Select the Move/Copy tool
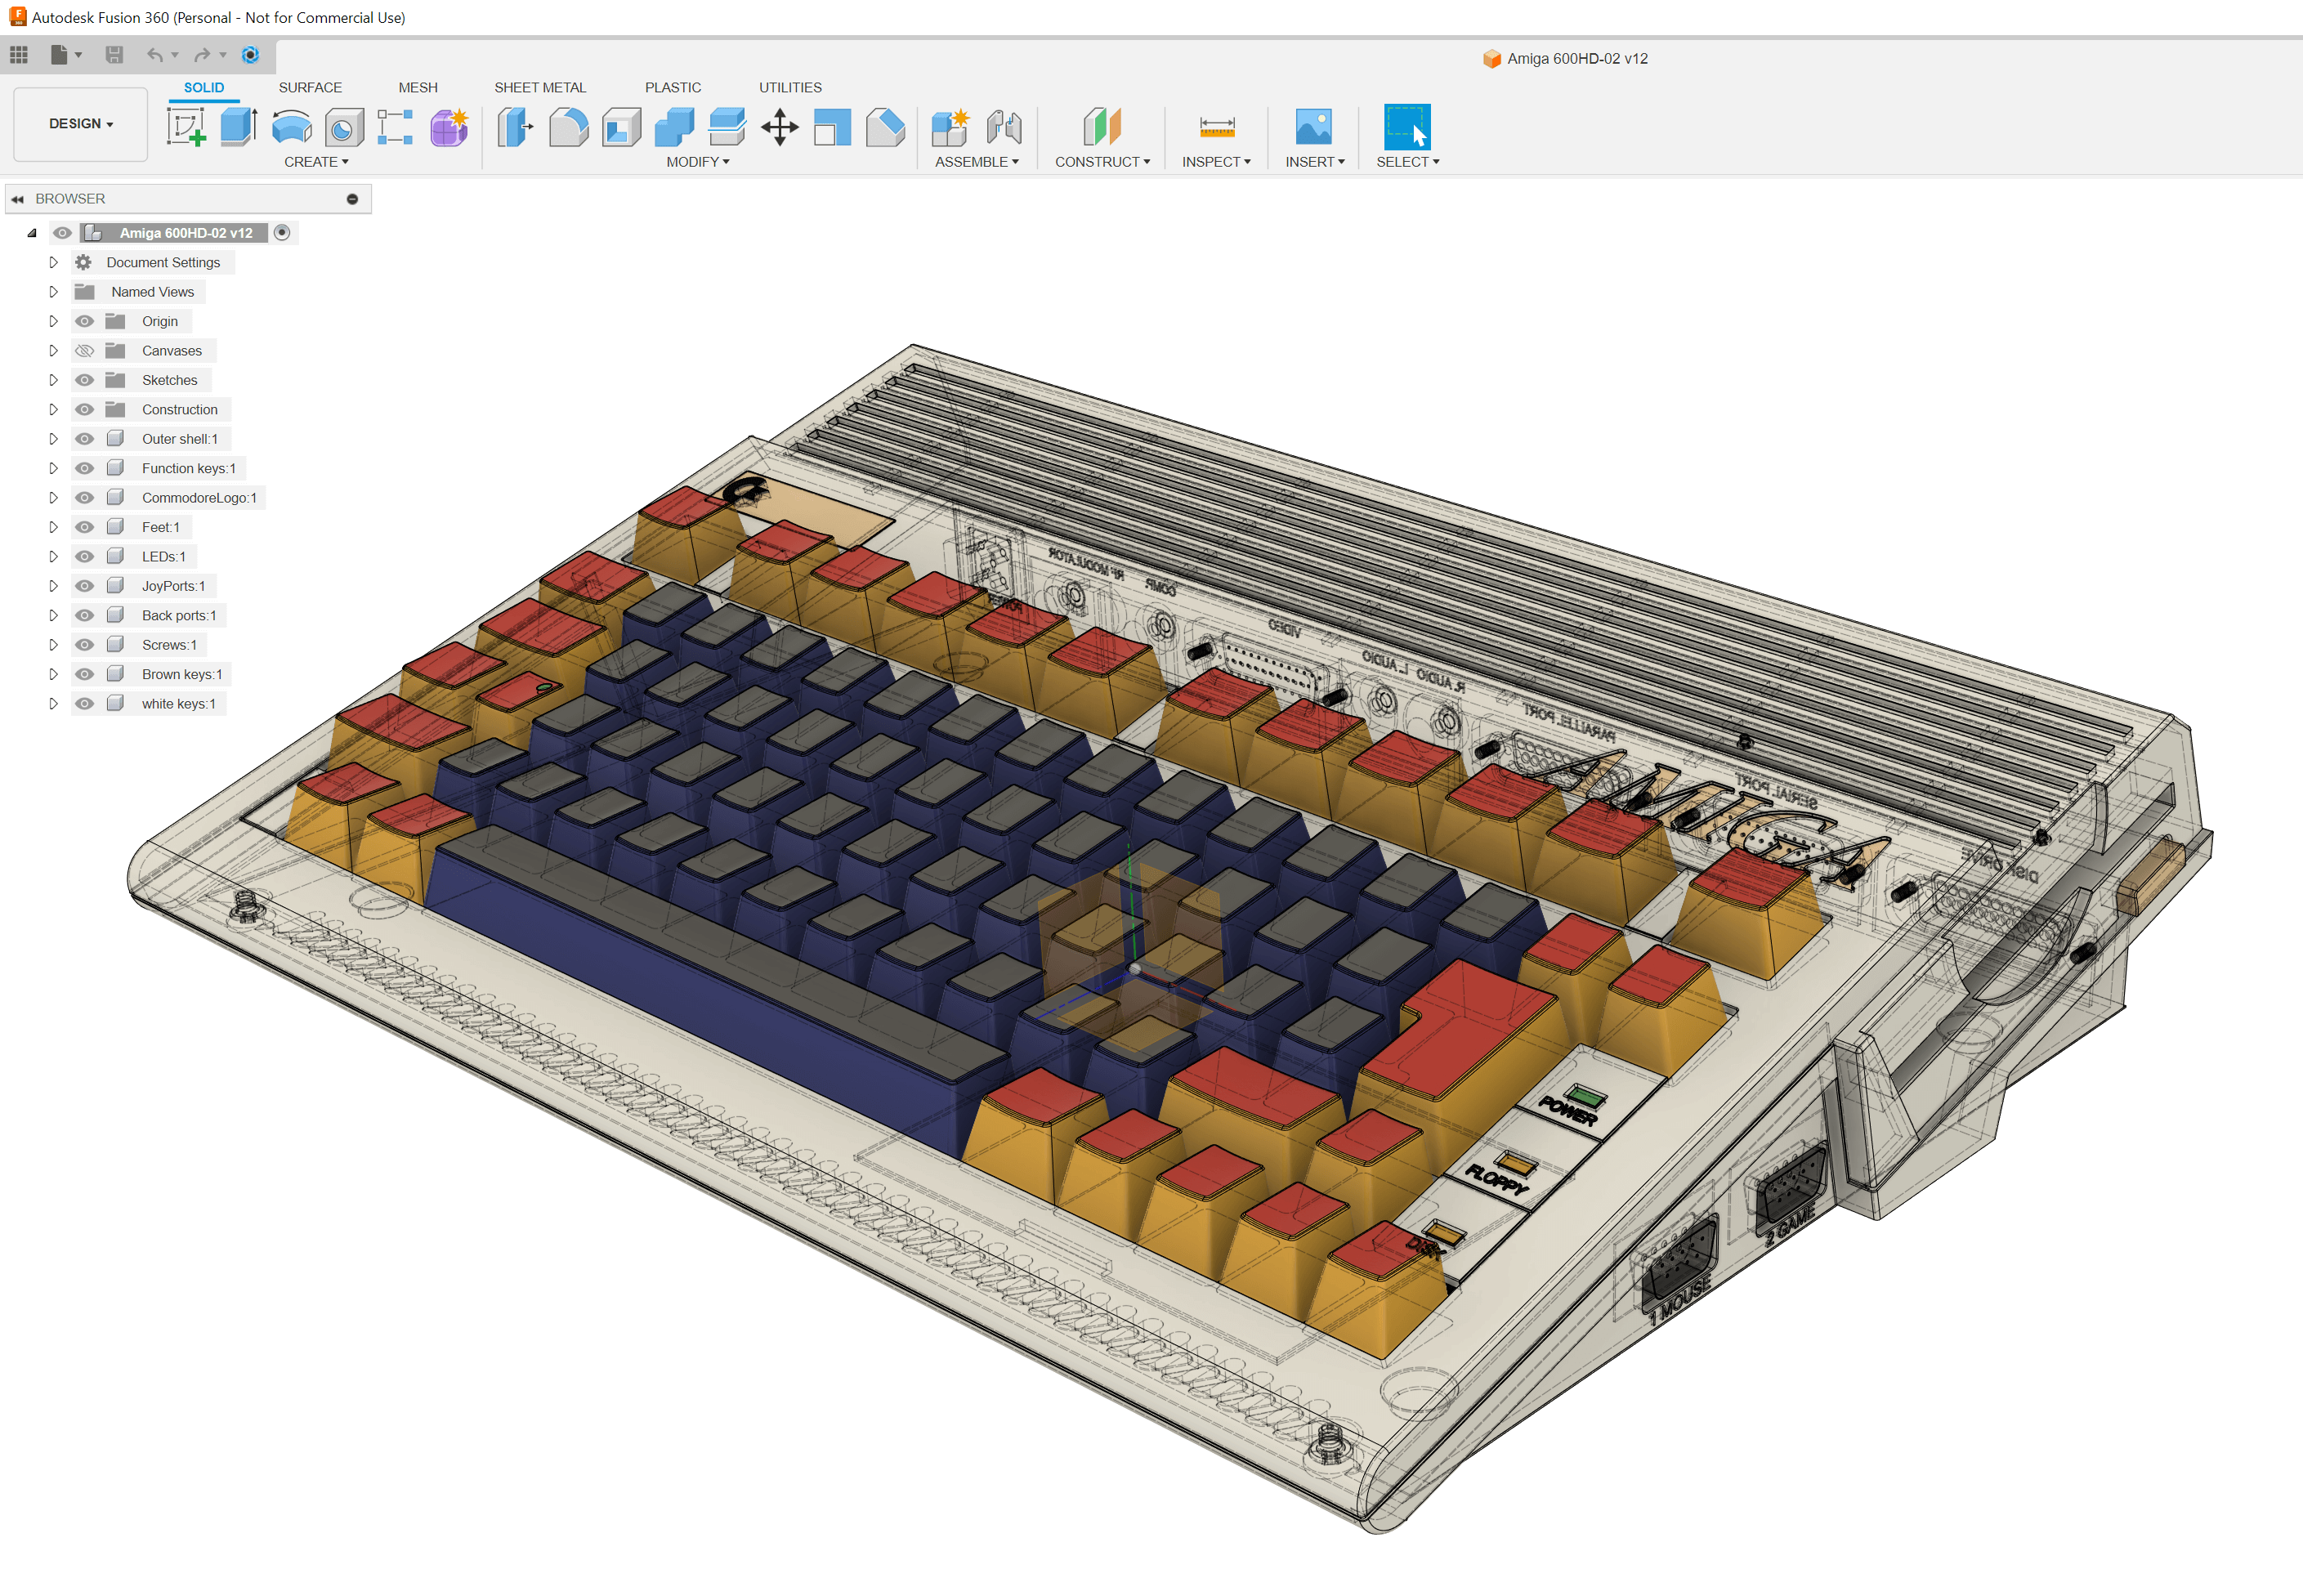The height and width of the screenshot is (1596, 2303). (x=780, y=127)
